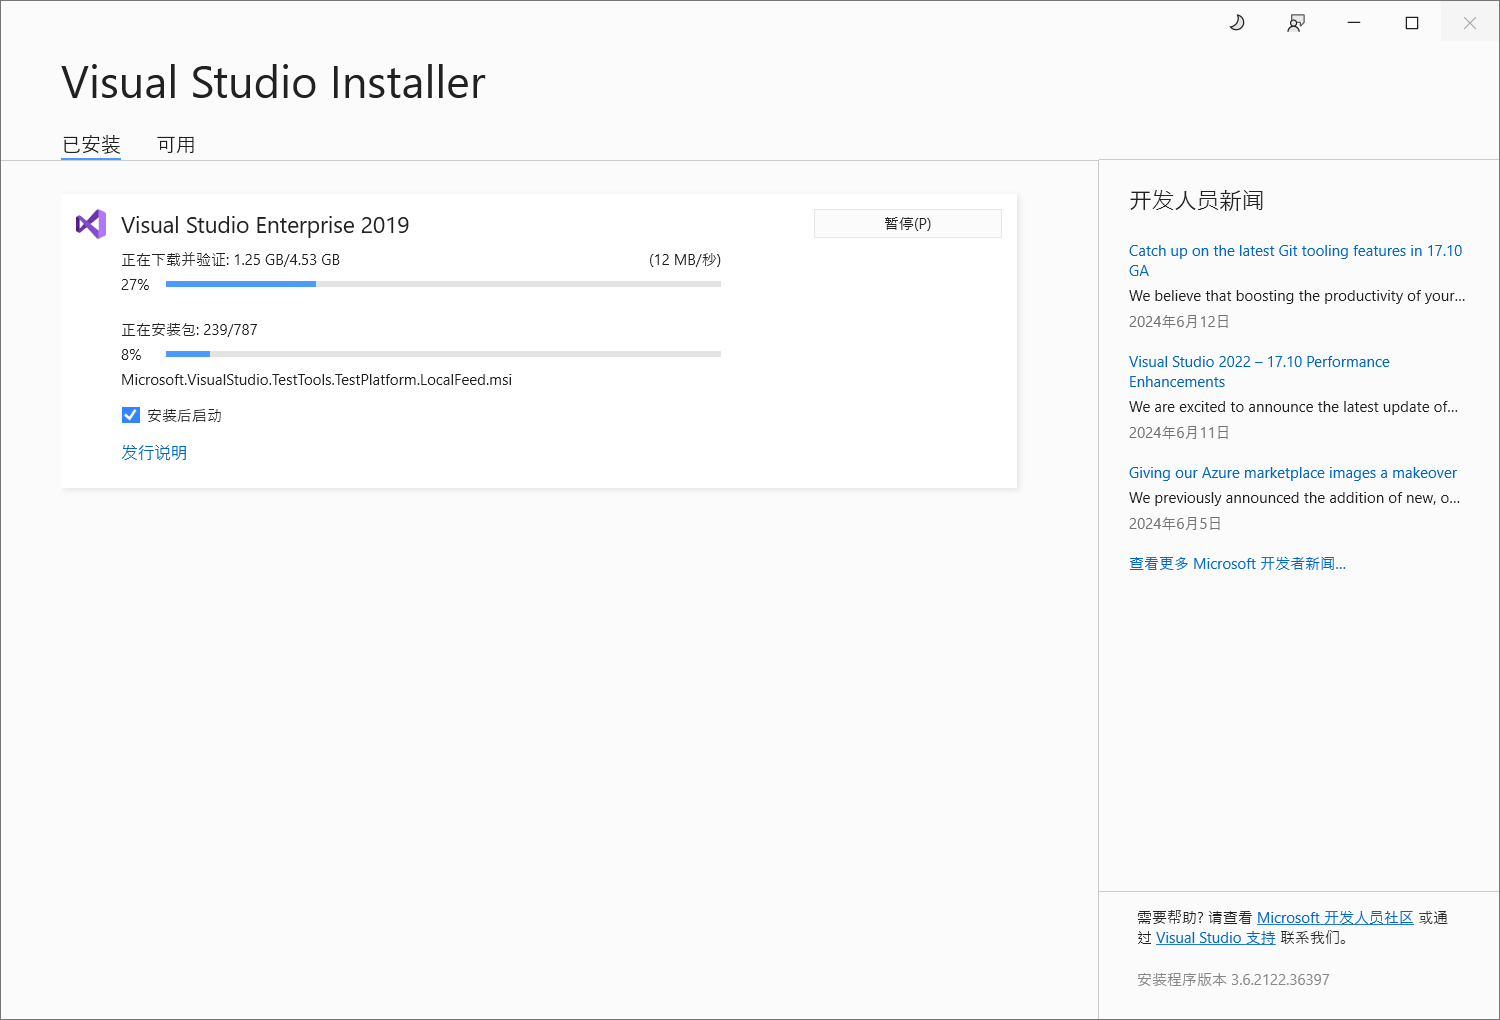The image size is (1500, 1020).
Task: Click the 'We previously announced' summary text
Action: coord(1294,497)
